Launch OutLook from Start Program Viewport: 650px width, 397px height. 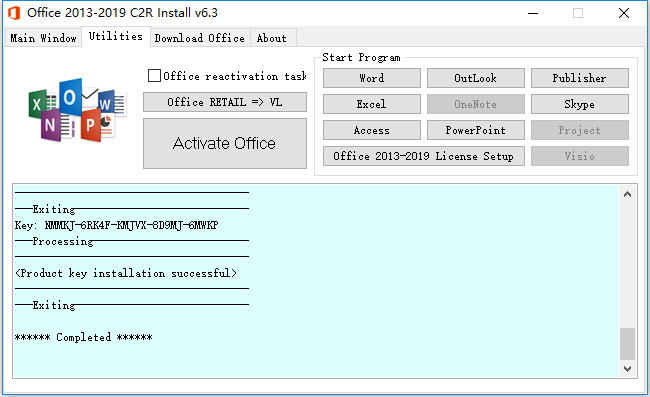tap(475, 78)
